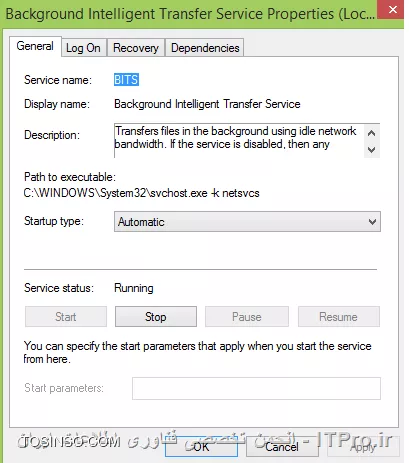Click the Apply button
The width and height of the screenshot is (409, 463).
click(x=363, y=447)
